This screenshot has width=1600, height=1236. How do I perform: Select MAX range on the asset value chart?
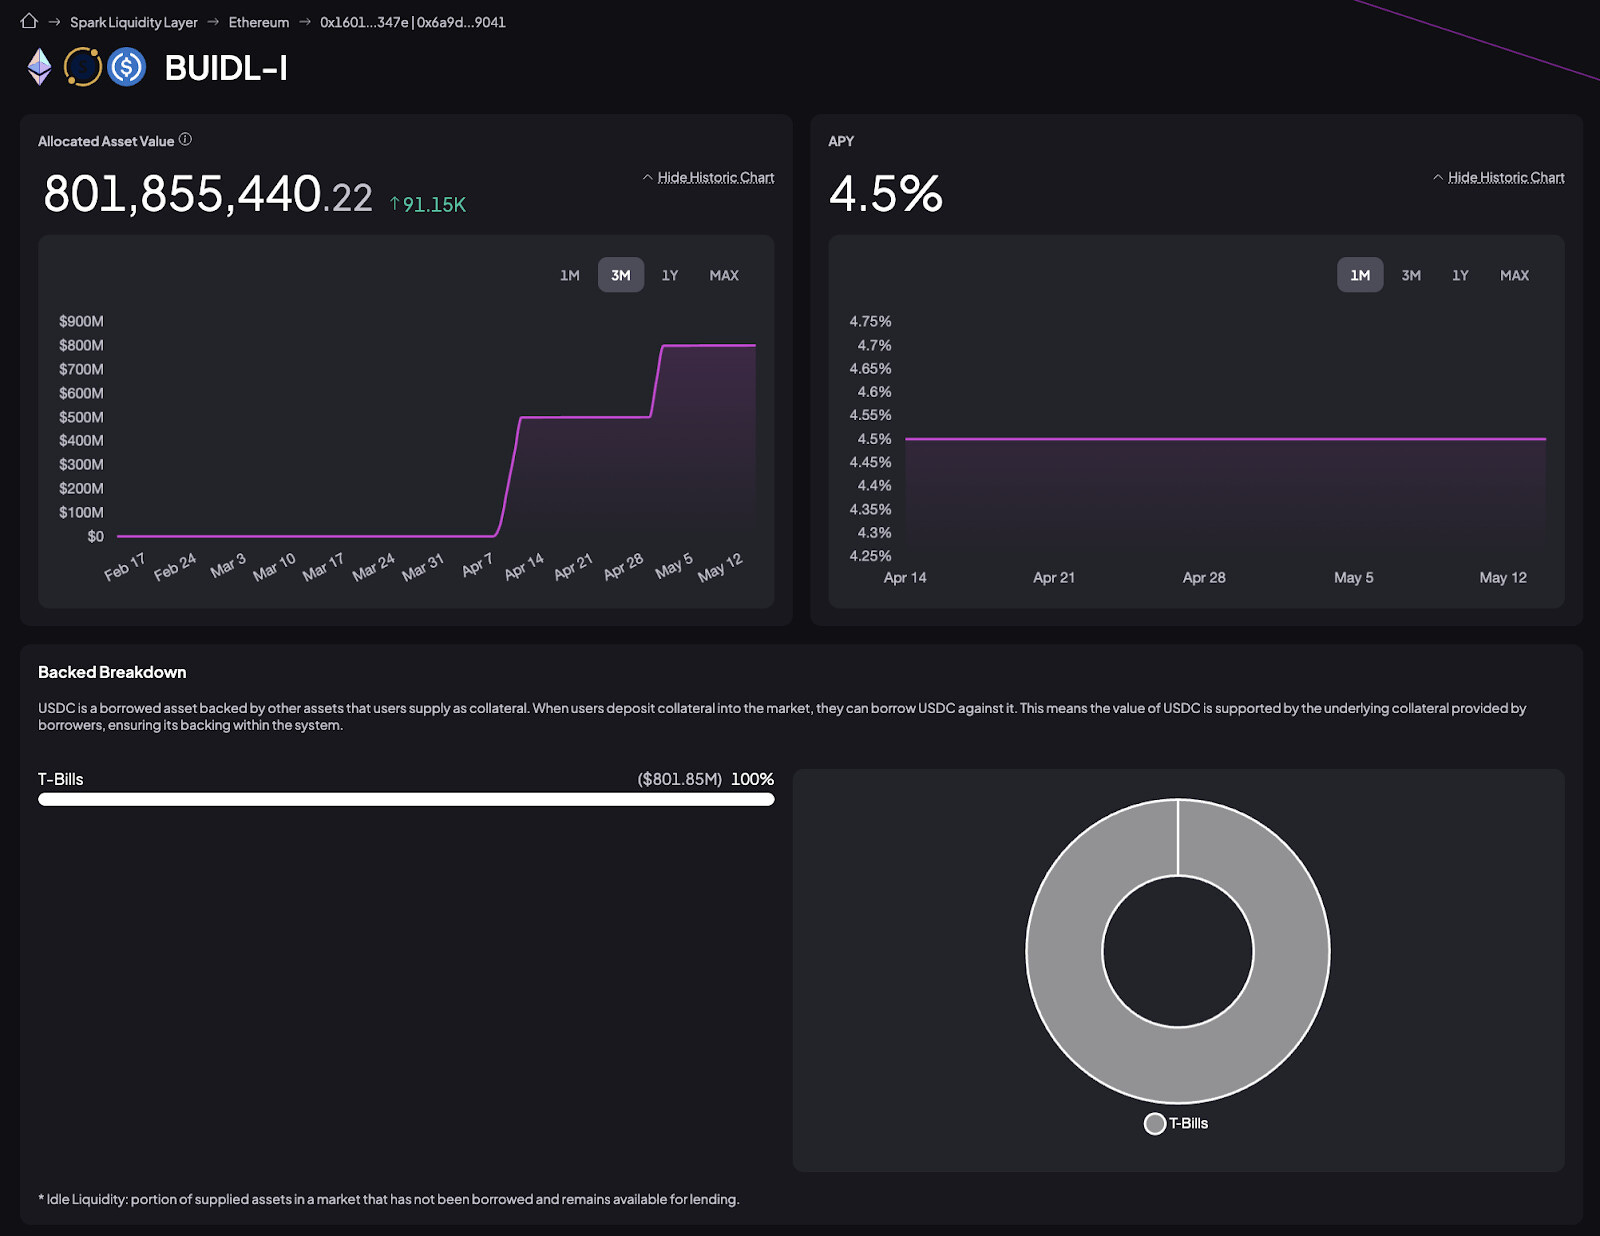[x=724, y=275]
